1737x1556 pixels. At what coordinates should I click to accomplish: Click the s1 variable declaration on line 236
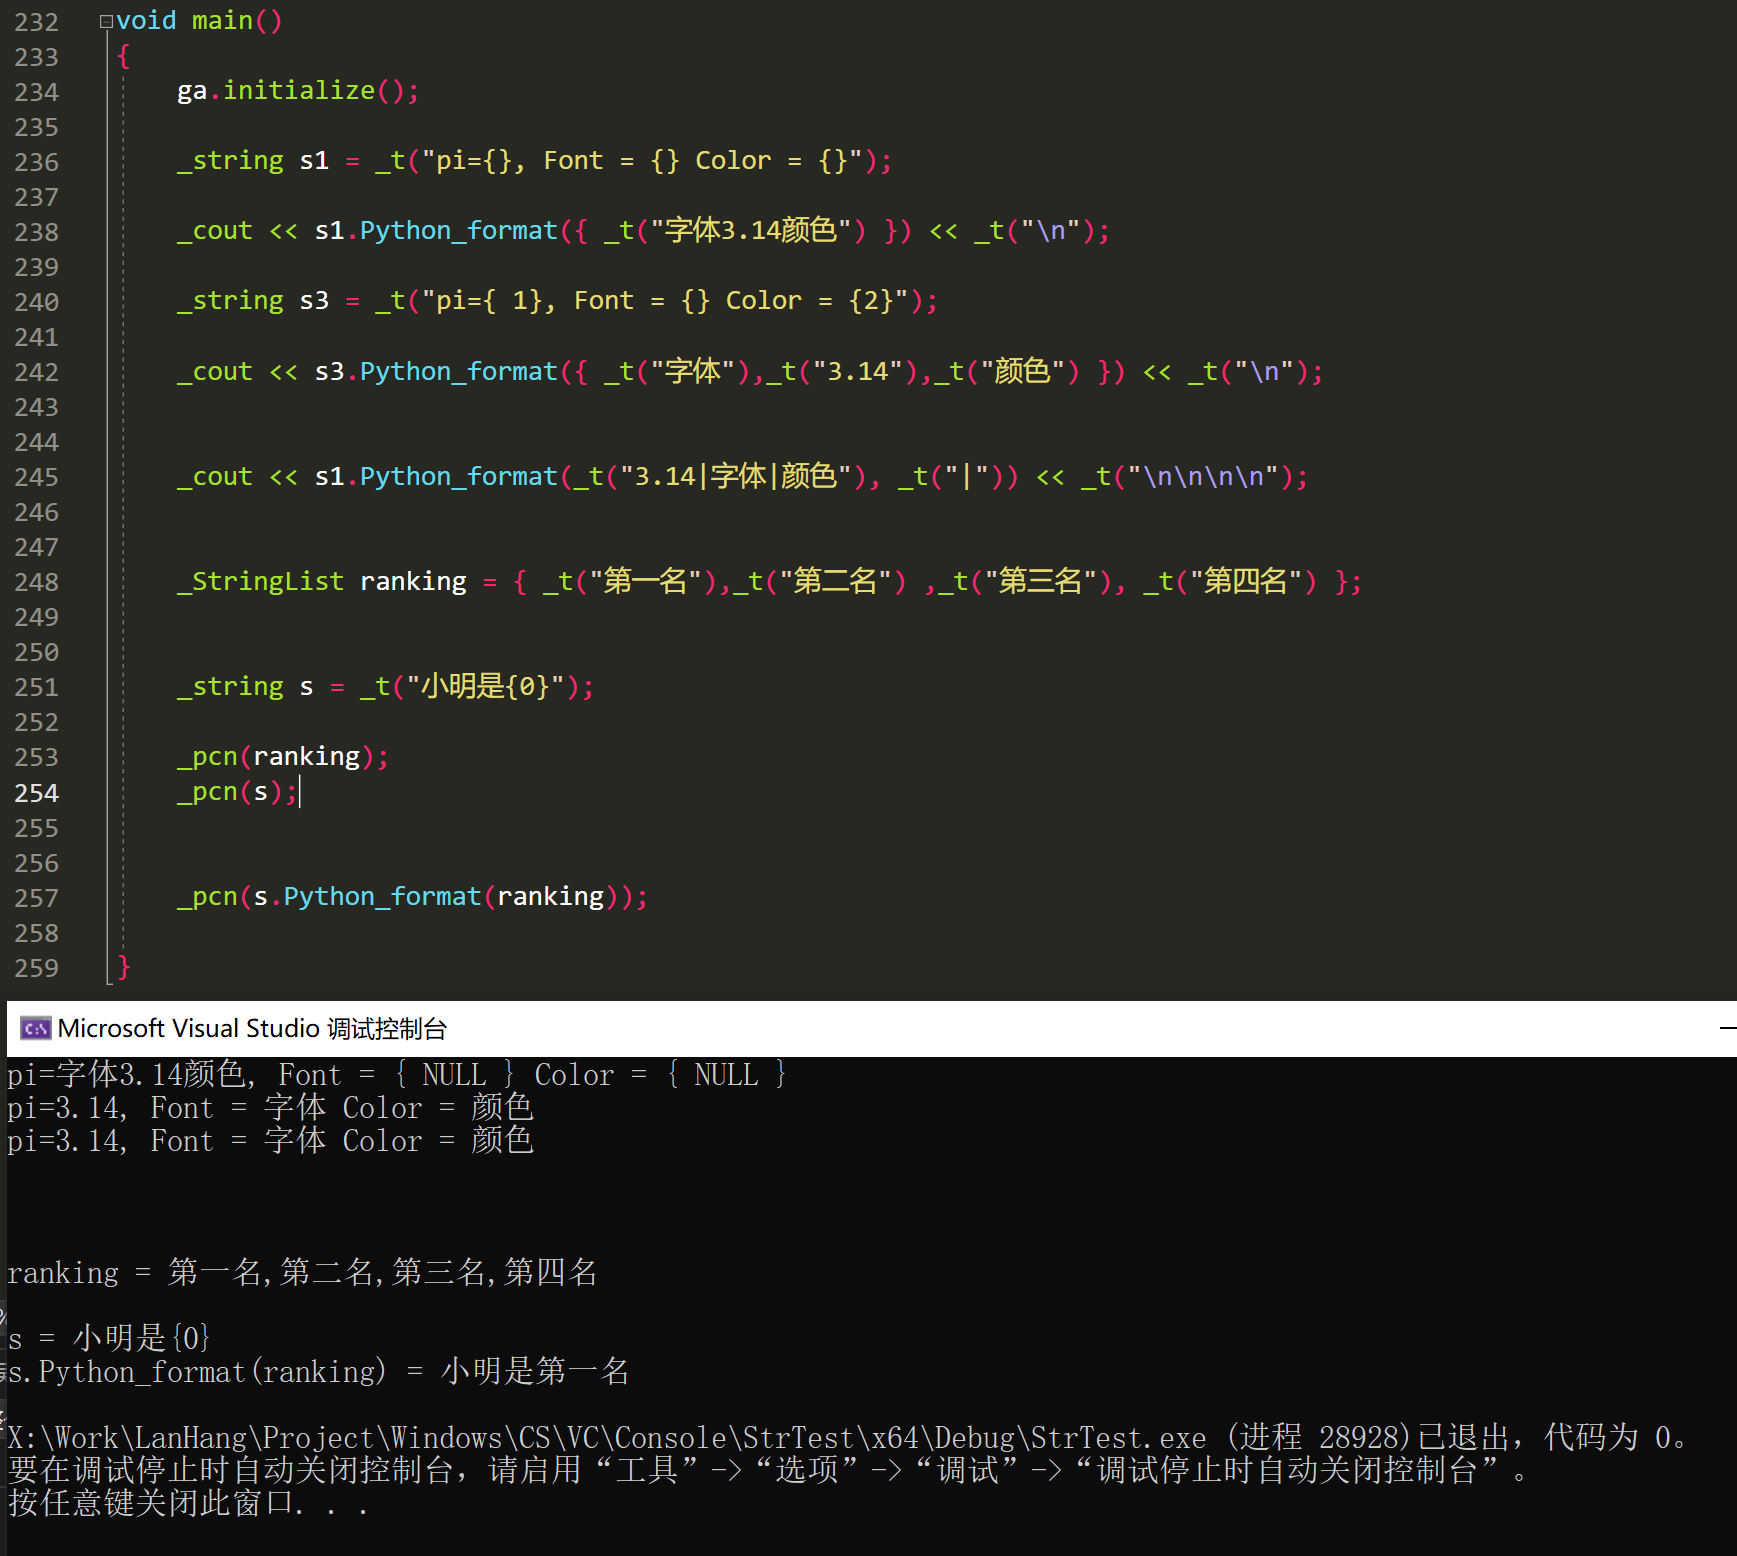click(x=534, y=161)
